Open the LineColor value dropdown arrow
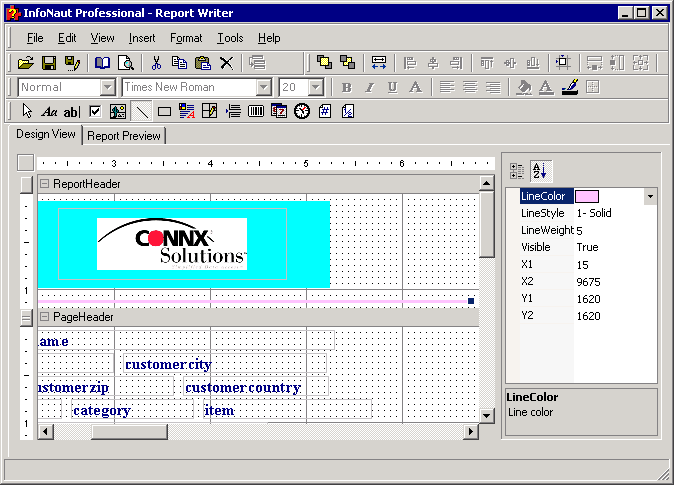 pos(650,196)
